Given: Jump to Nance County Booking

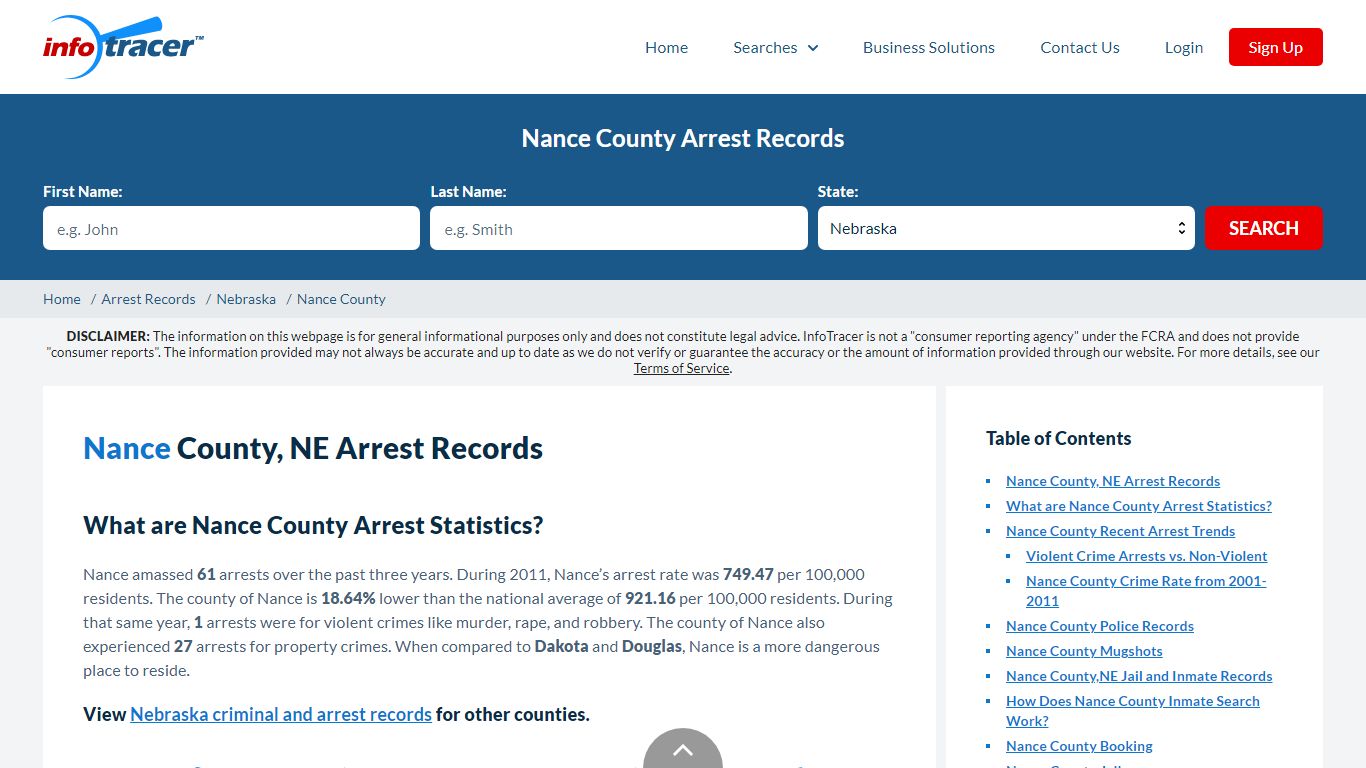Looking at the screenshot, I should pyautogui.click(x=1079, y=746).
